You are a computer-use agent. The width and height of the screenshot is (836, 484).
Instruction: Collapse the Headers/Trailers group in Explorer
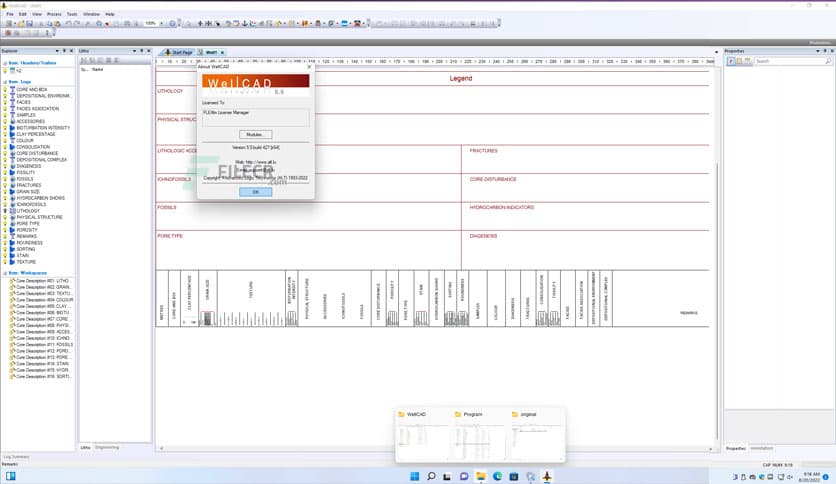point(5,63)
